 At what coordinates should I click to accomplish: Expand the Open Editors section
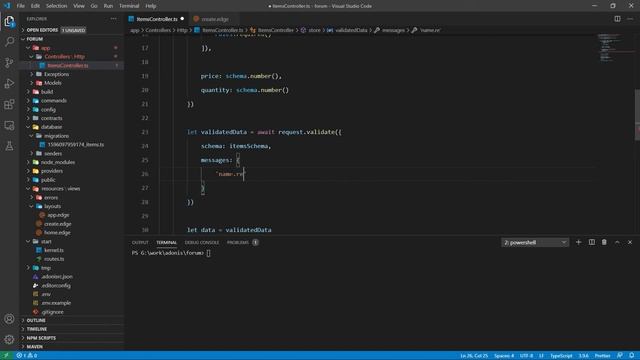(x=42, y=30)
